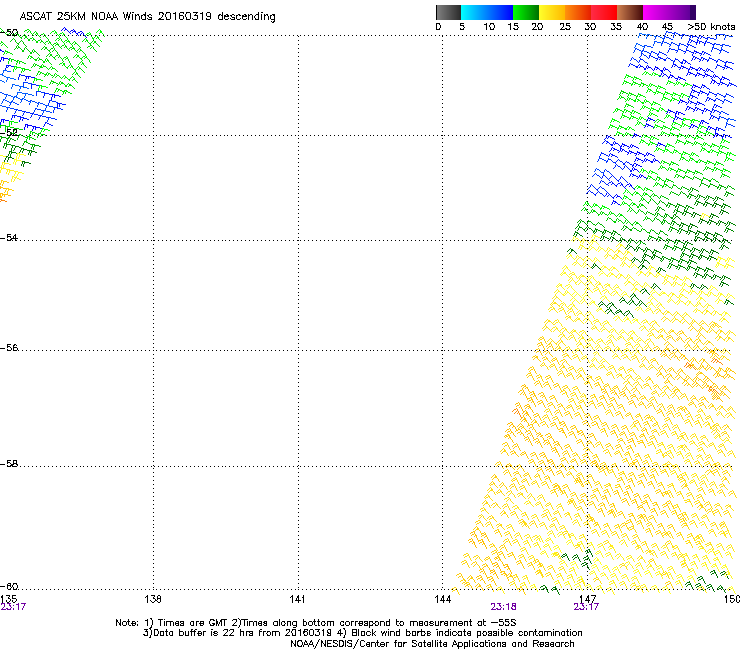Image resolution: width=740 pixels, height=650 pixels.
Task: Click the latitude label -50
Action: (9, 33)
